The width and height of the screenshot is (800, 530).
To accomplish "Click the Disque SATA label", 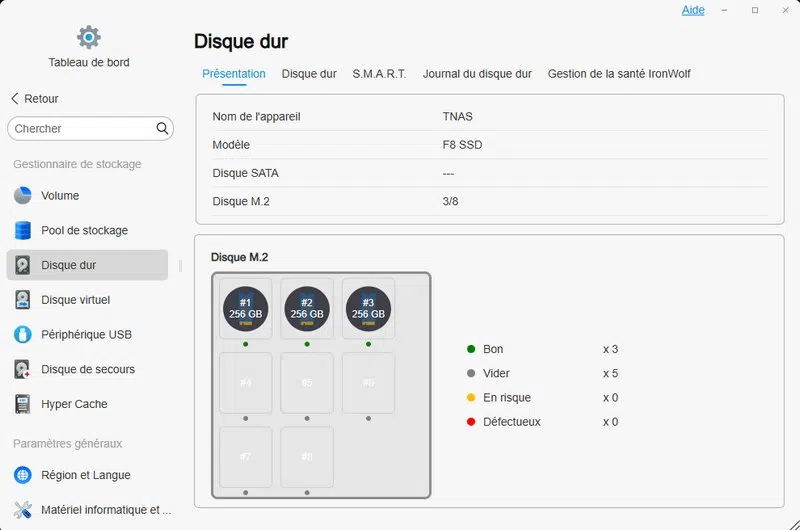I will pyautogui.click(x=245, y=173).
